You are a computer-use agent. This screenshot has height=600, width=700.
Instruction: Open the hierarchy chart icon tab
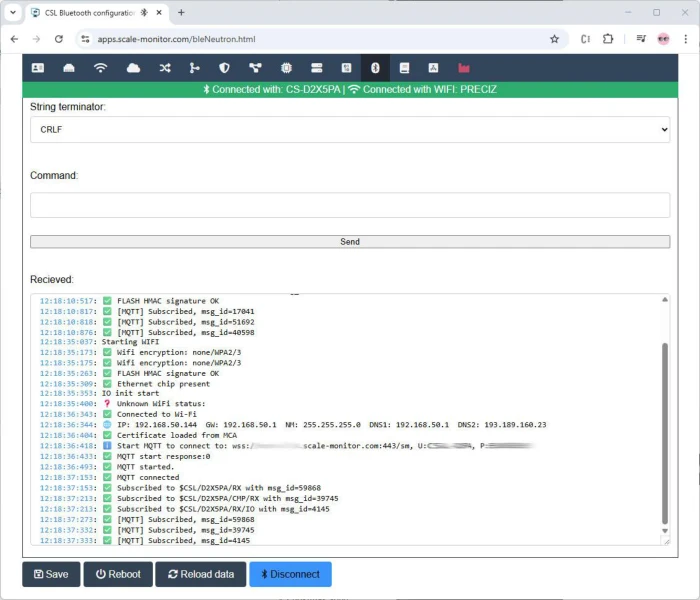pos(433,68)
